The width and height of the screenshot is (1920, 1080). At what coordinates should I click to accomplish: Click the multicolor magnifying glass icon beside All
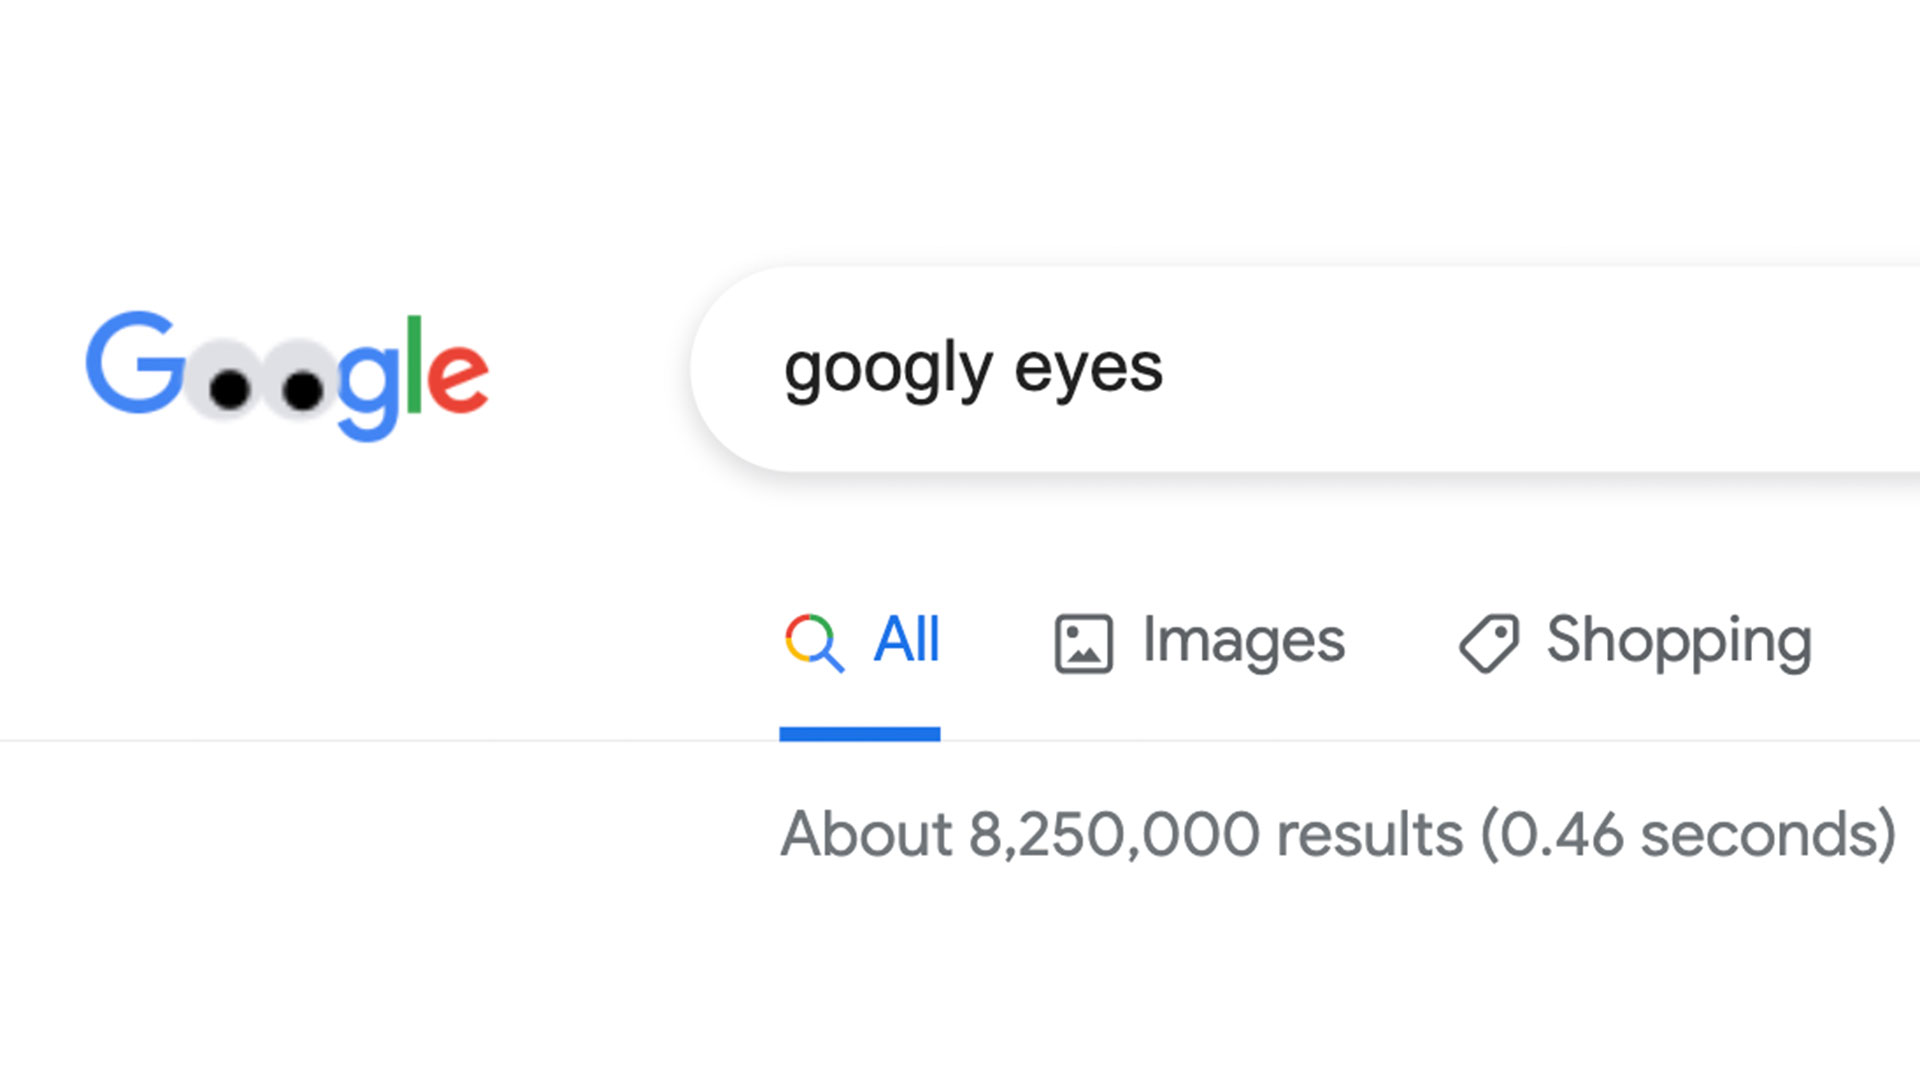tap(814, 642)
